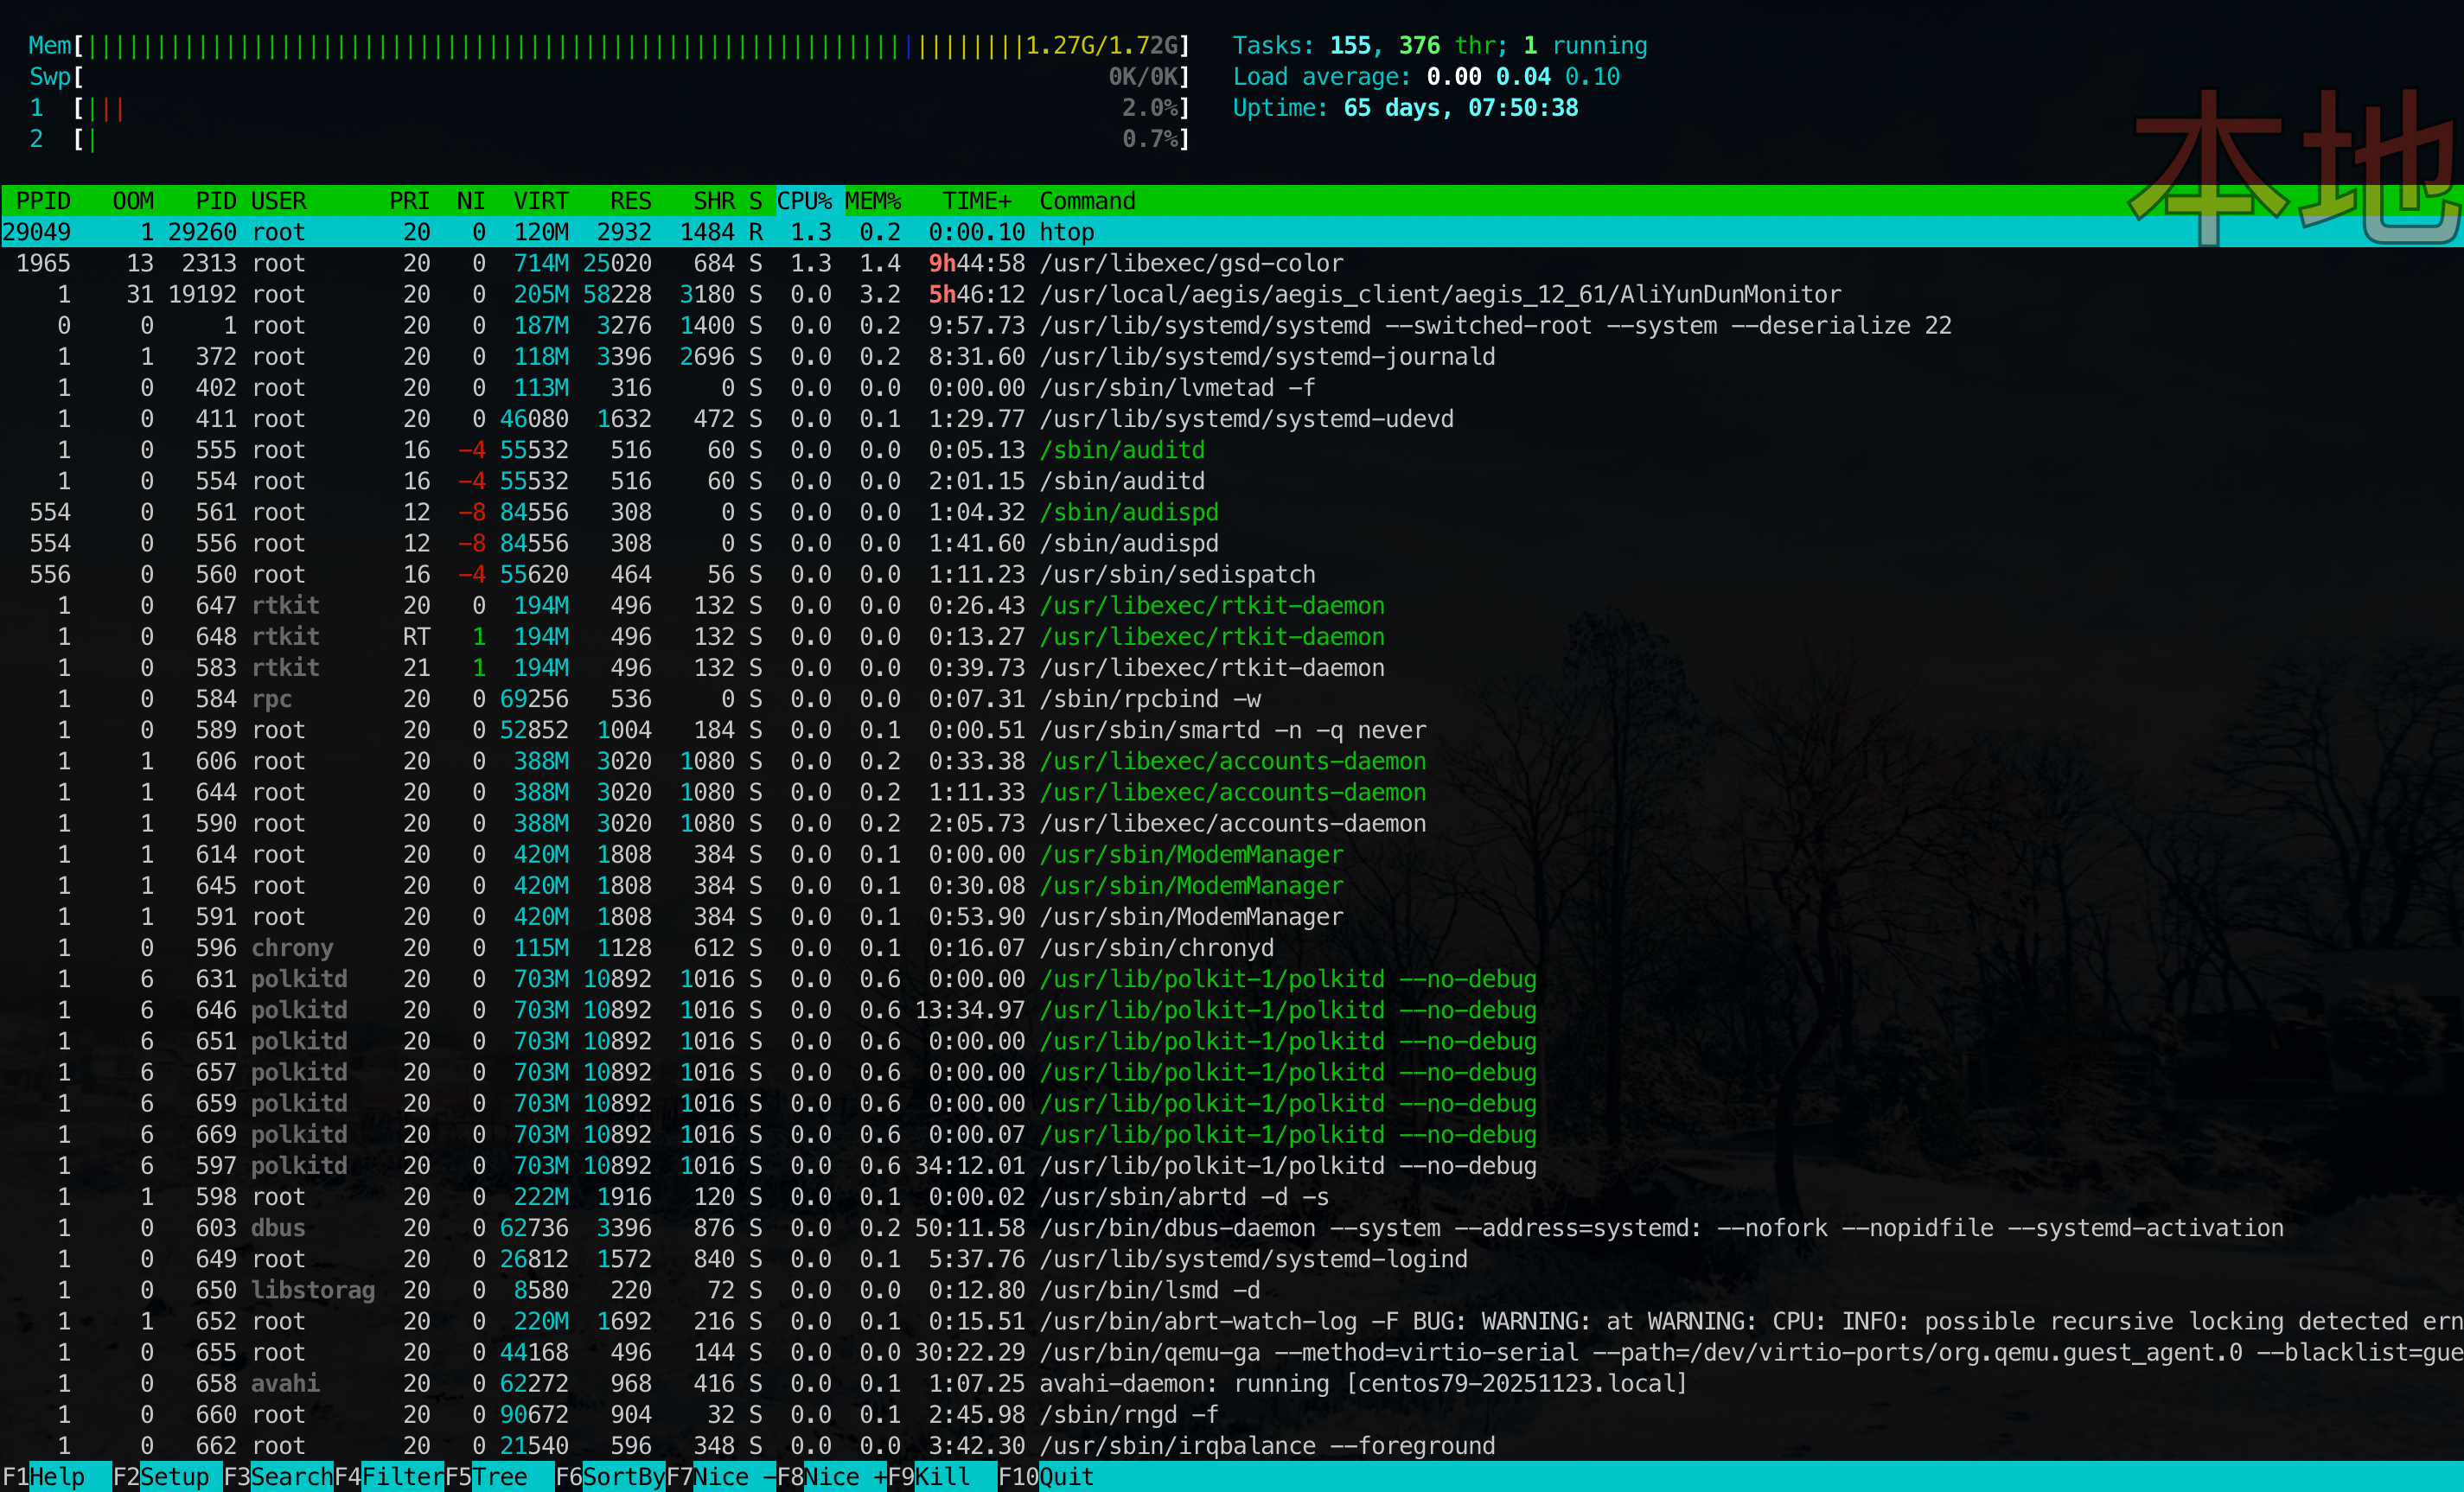Viewport: 2464px width, 1492px height.
Task: Select the /sbin/auditd row with PID 554
Action: click(1232, 481)
